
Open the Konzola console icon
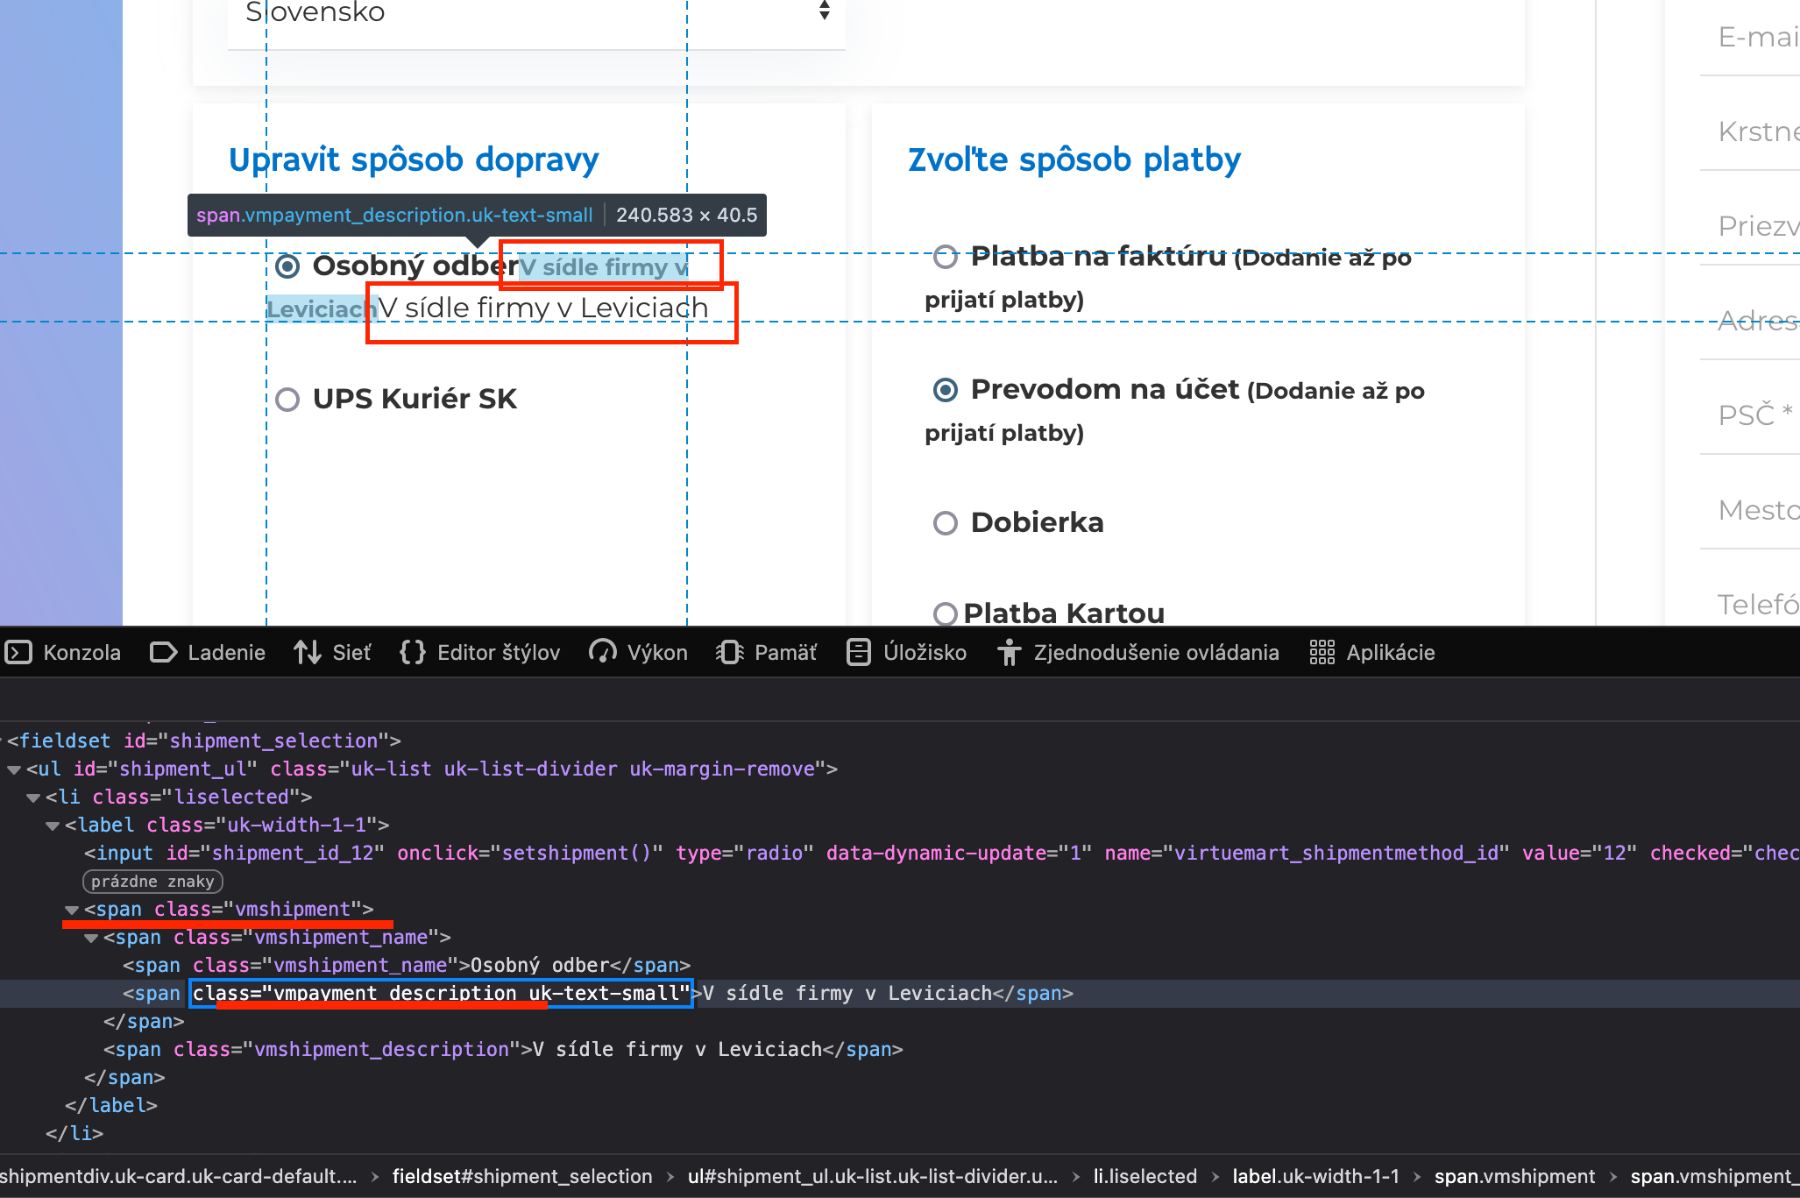(19, 653)
